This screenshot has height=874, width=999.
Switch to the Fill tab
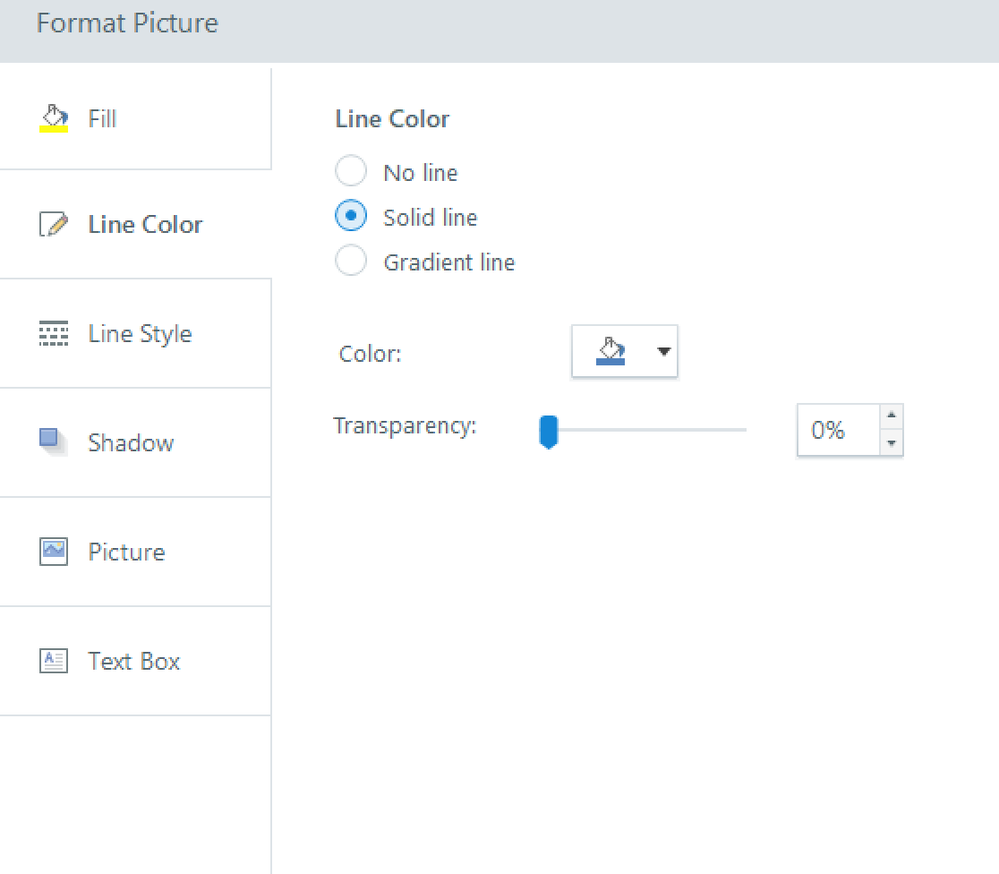102,119
